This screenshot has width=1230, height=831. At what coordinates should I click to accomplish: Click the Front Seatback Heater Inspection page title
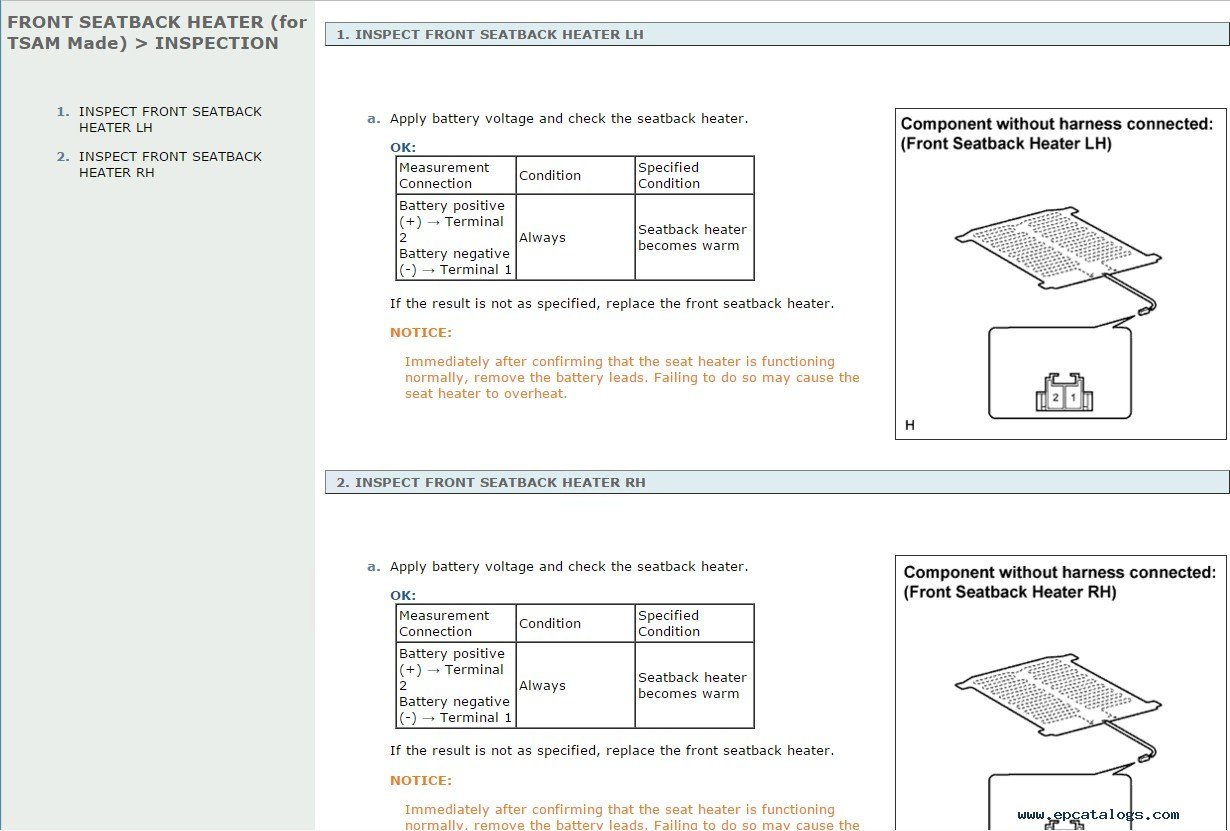pyautogui.click(x=156, y=32)
